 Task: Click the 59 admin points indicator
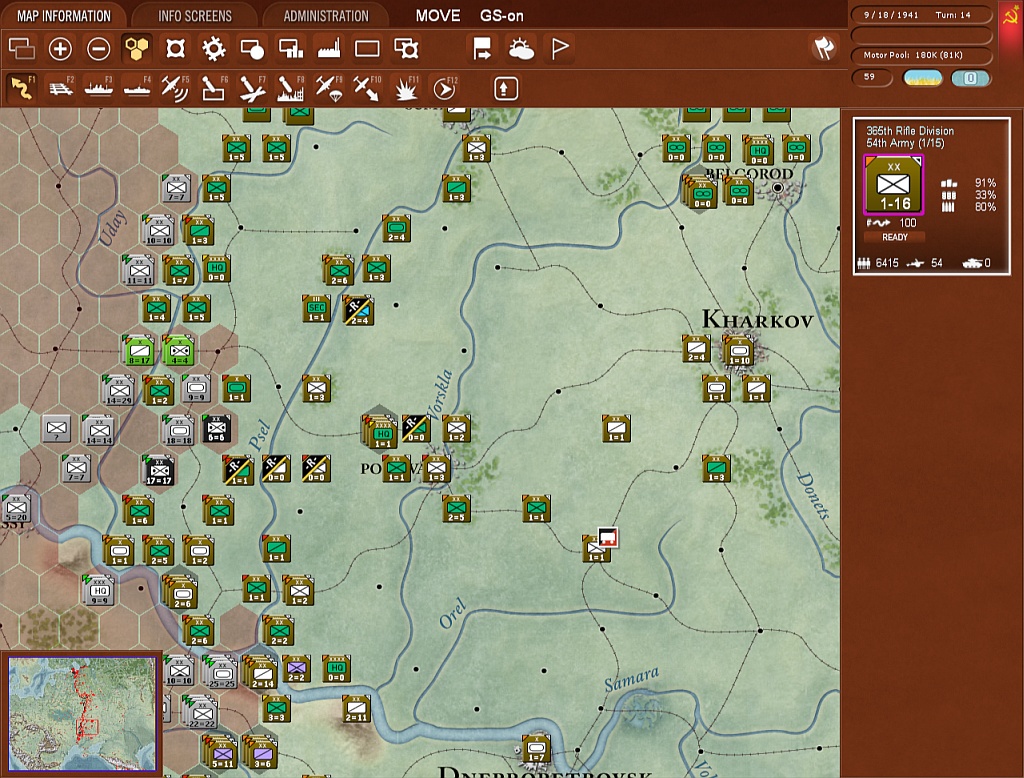pyautogui.click(x=872, y=77)
